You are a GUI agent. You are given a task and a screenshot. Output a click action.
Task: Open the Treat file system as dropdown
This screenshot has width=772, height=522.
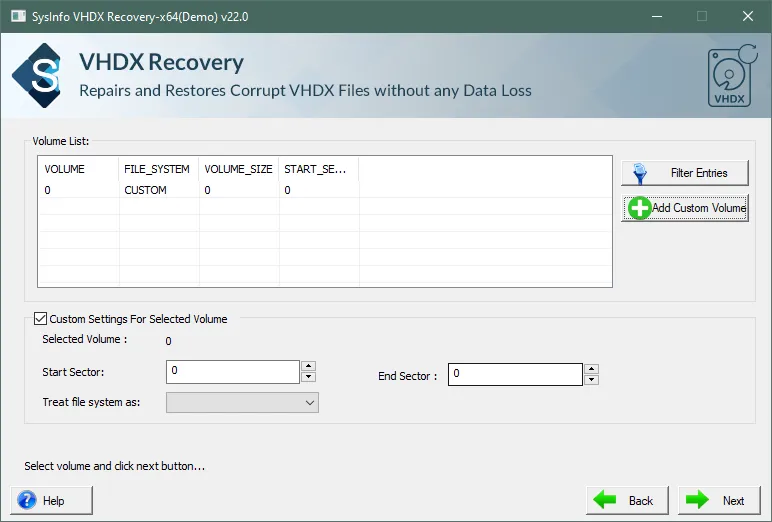(242, 402)
